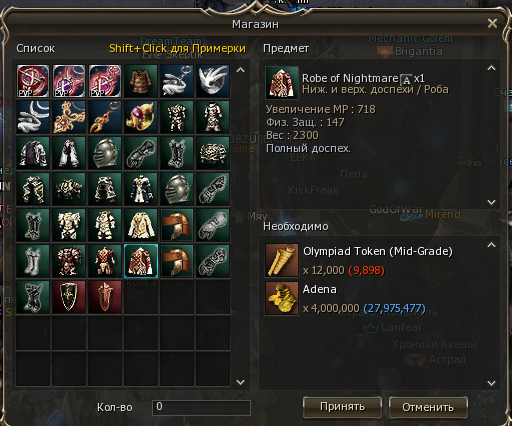512x426 pixels.
Task: Select the Olympiad Token requirement icon
Action: point(282,260)
